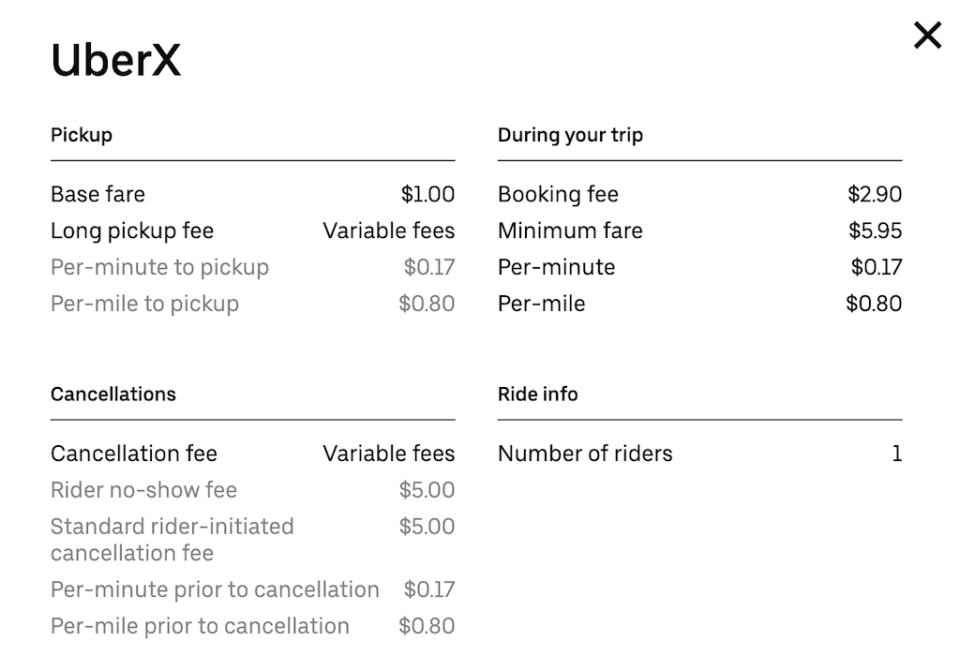
Task: Click the Per-minute trip rate row
Action: tap(556, 267)
